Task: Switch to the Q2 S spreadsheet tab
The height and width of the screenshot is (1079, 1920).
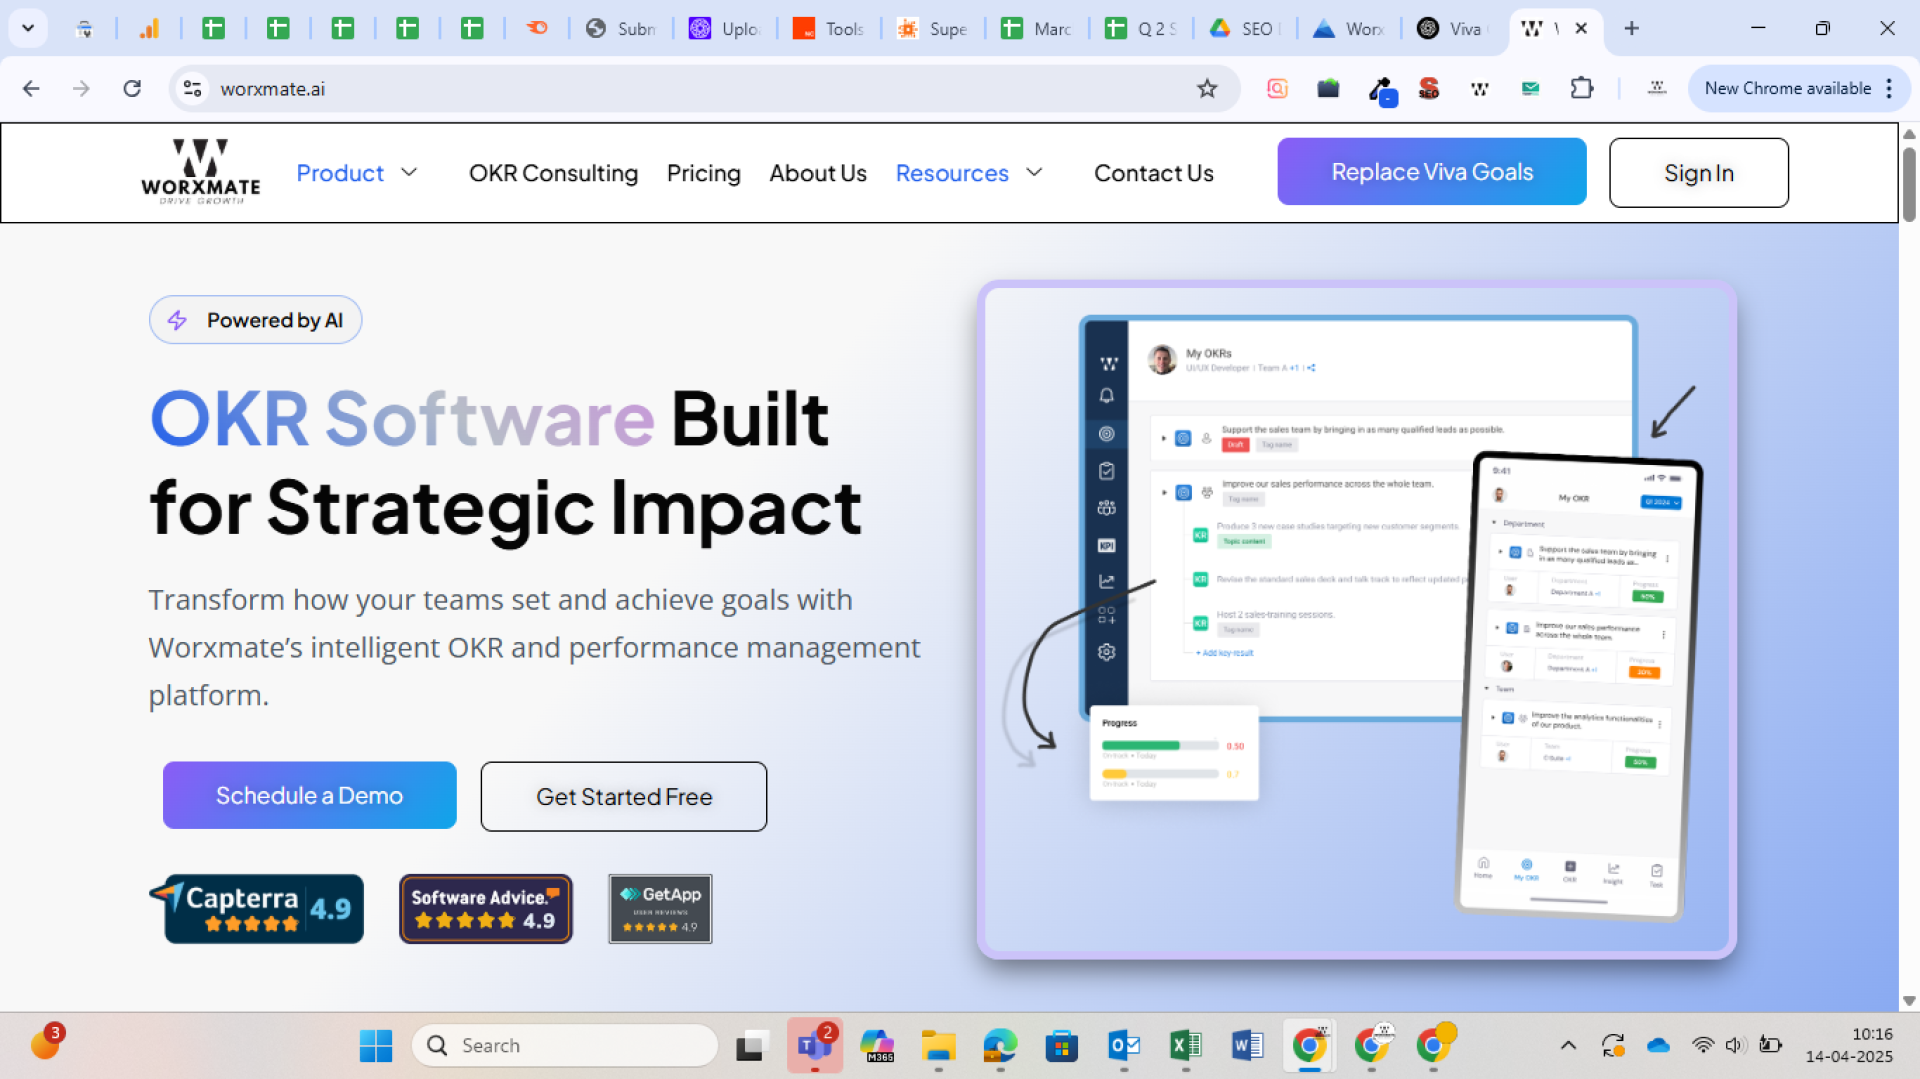Action: [x=1141, y=28]
